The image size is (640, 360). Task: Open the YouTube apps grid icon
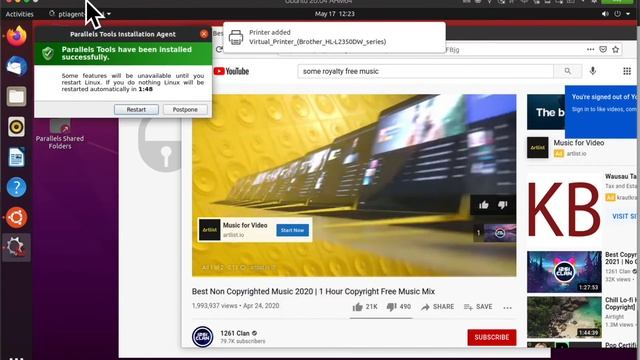(627, 71)
